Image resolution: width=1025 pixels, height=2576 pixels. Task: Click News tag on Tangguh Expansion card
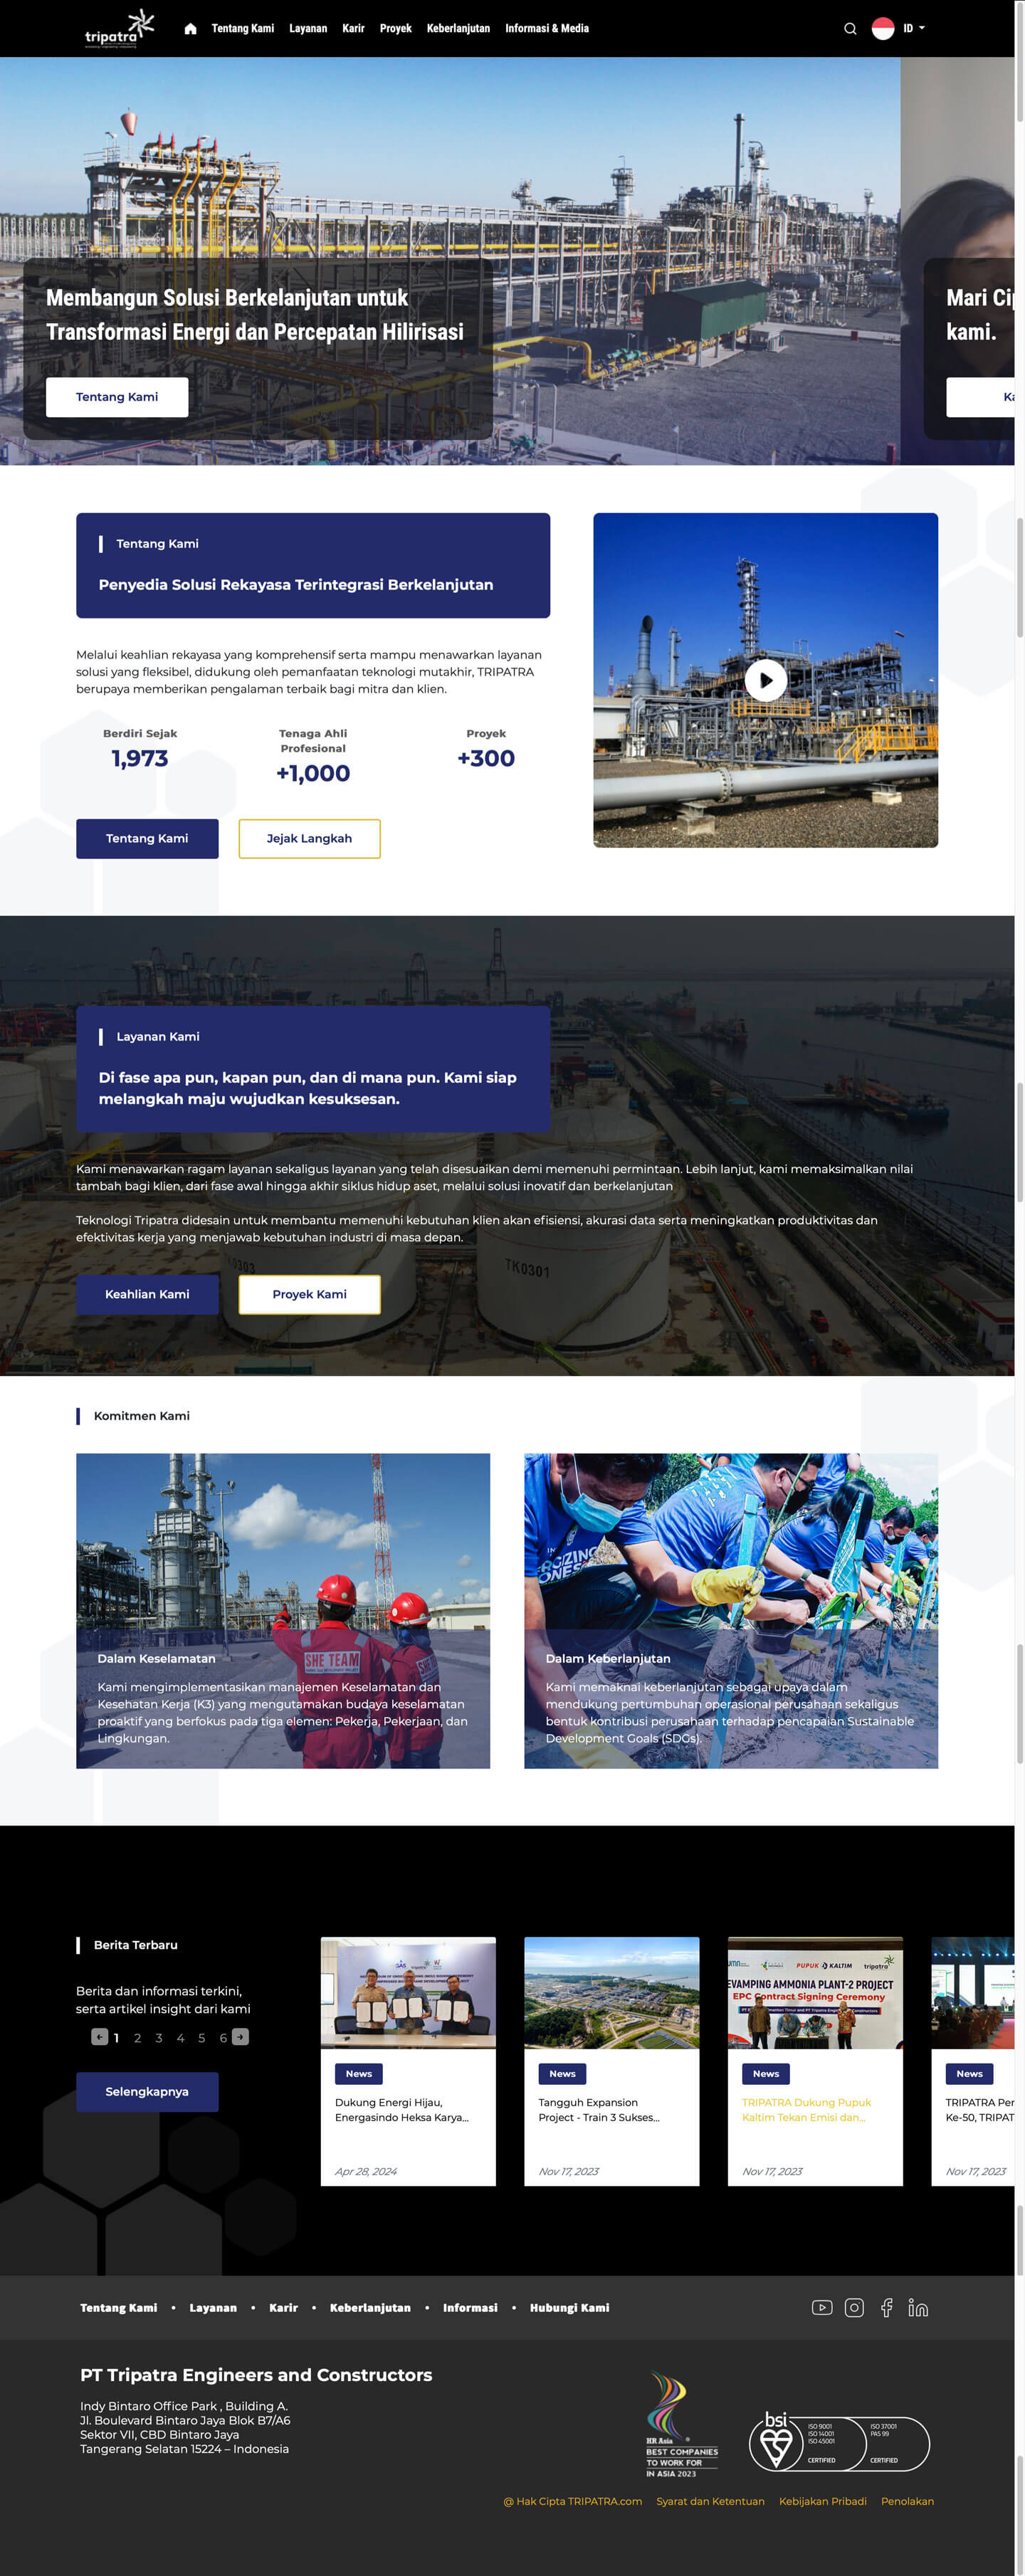[562, 2073]
